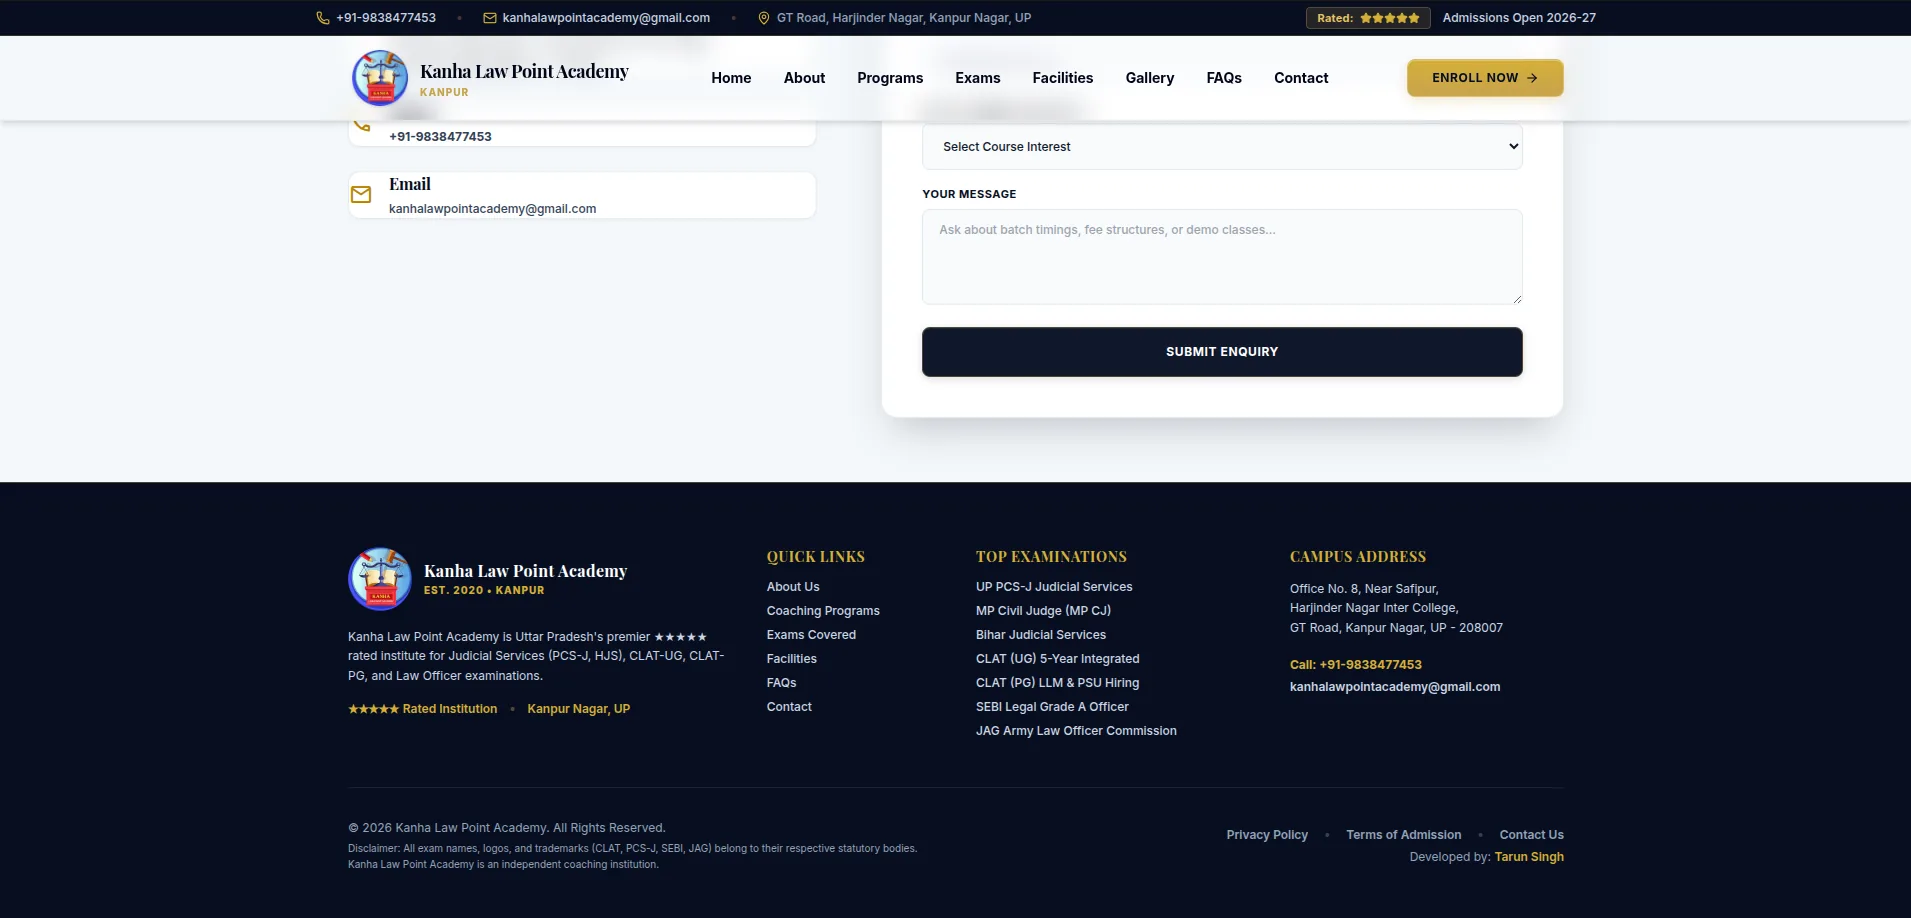Click the Kanpur Nagar, UP footer text
The image size is (1911, 918).
coord(578,709)
